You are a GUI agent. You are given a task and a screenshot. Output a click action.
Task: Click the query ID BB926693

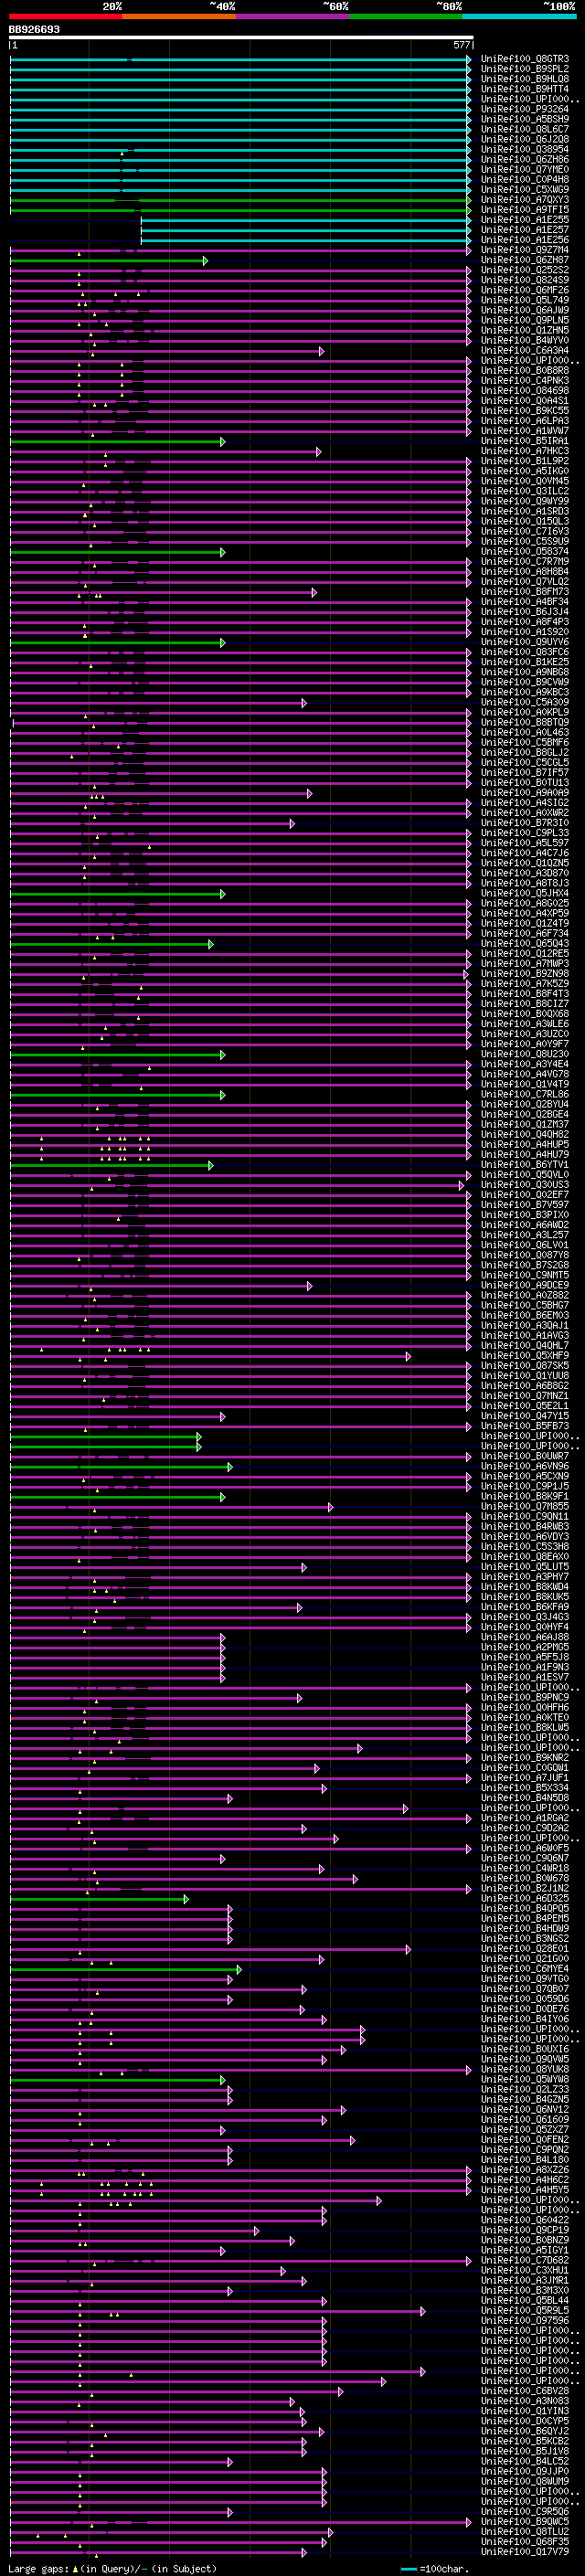point(34,30)
